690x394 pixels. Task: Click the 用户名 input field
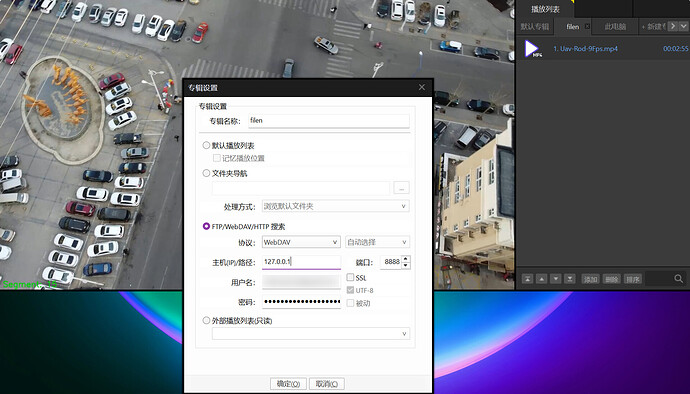(x=301, y=282)
